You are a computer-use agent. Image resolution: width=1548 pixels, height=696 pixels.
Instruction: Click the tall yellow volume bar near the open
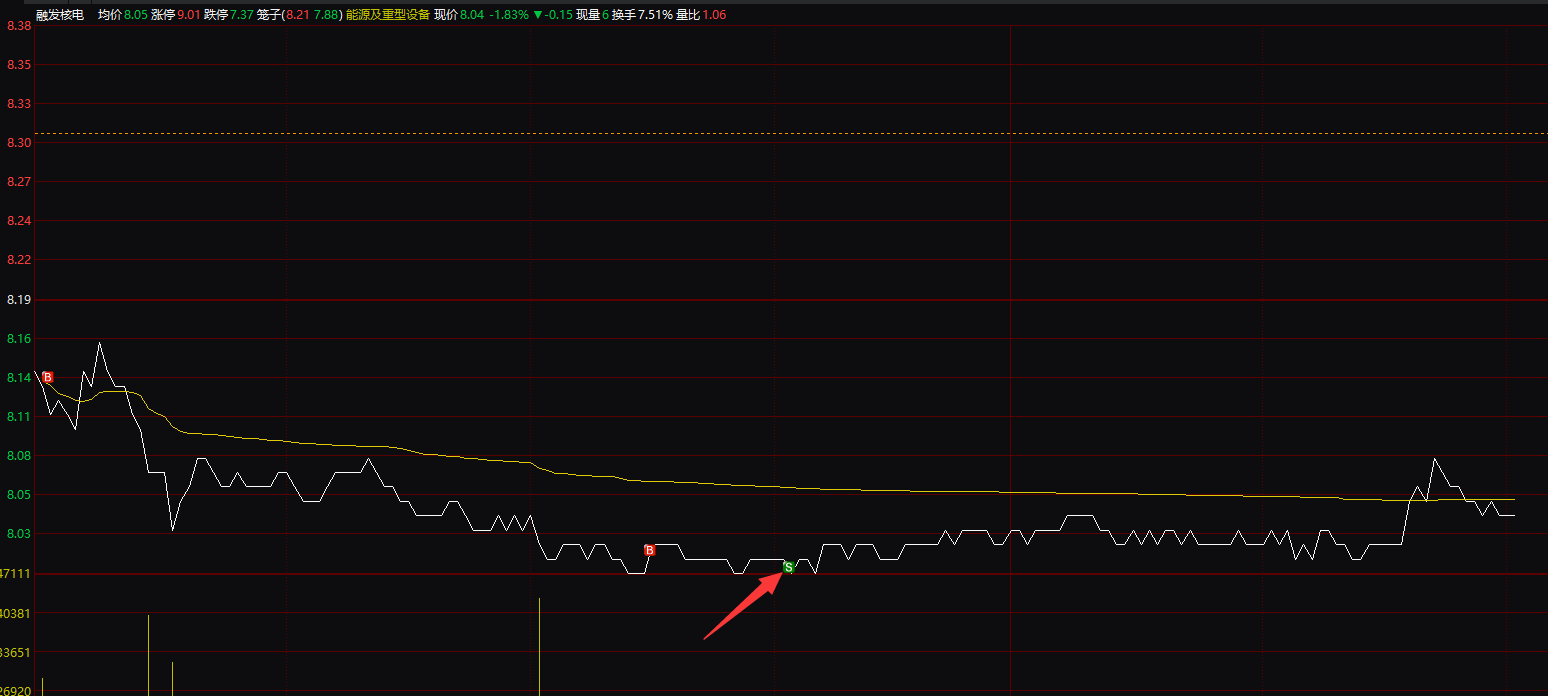pyautogui.click(x=148, y=655)
